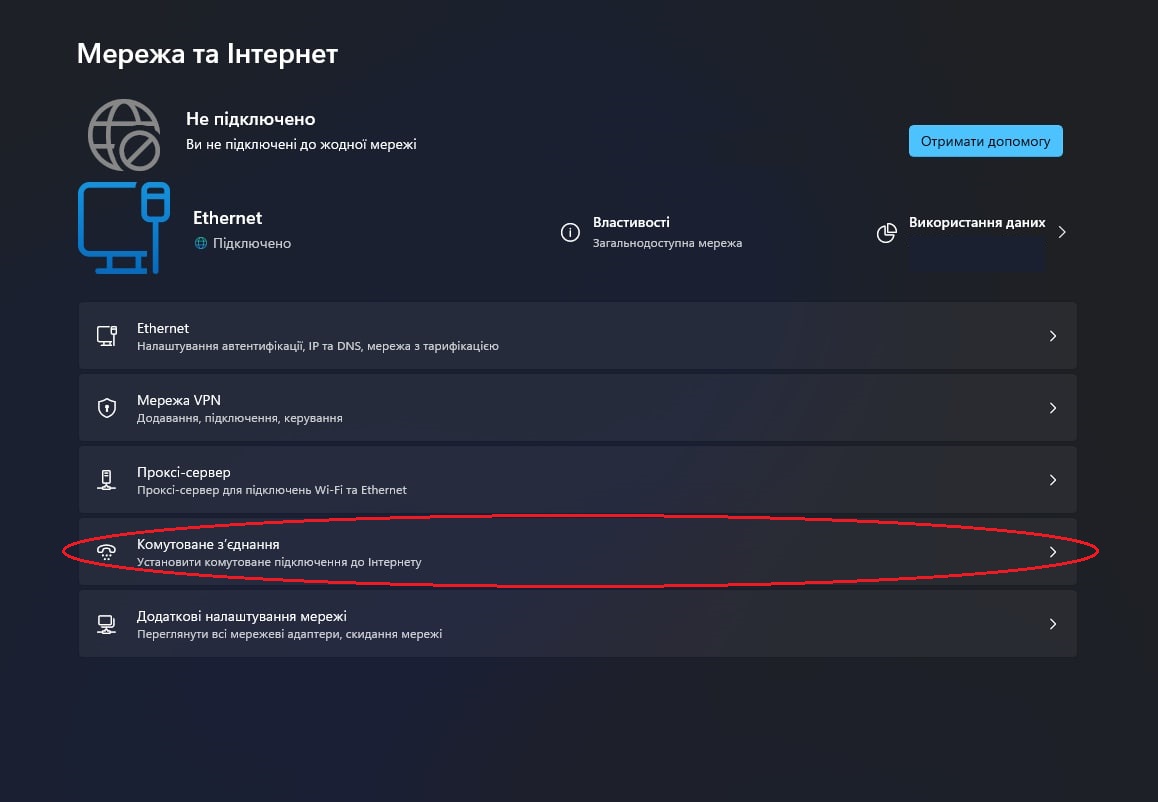Image resolution: width=1158 pixels, height=802 pixels.
Task: Expand the Ethernet settings row chevron
Action: point(1052,336)
